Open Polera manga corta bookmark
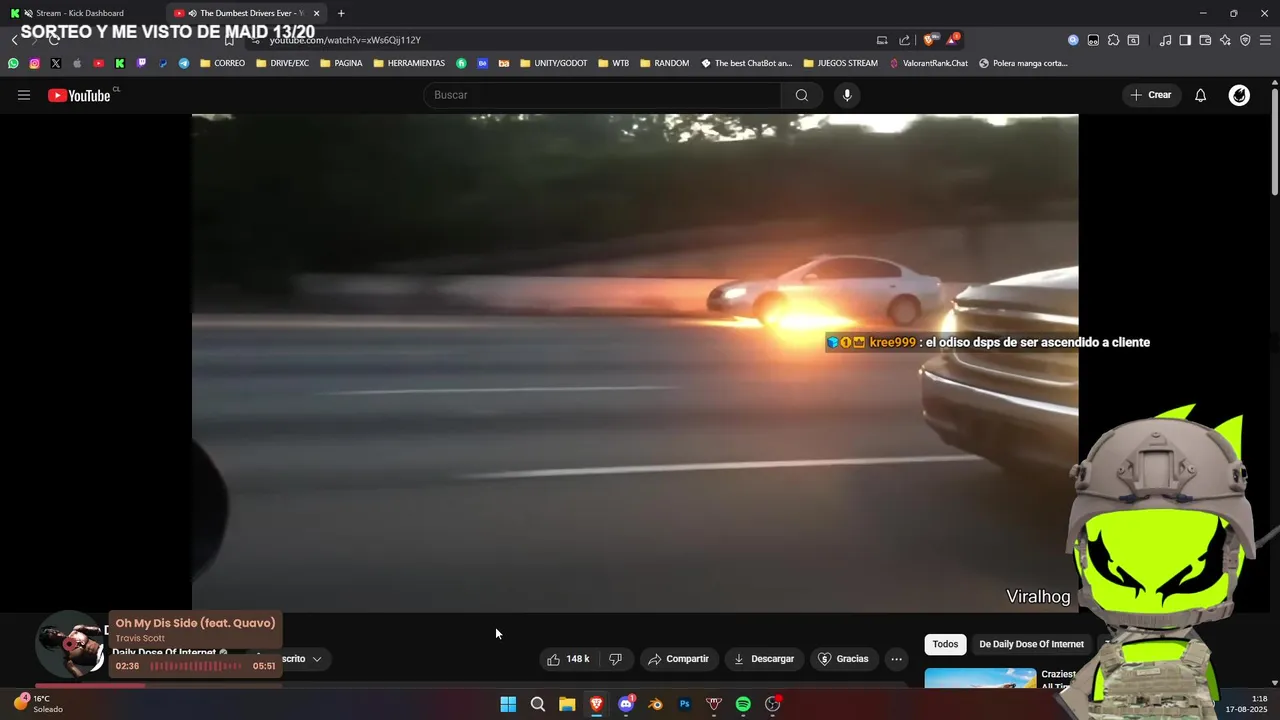Screen dimensions: 1280x720 [x=1023, y=63]
